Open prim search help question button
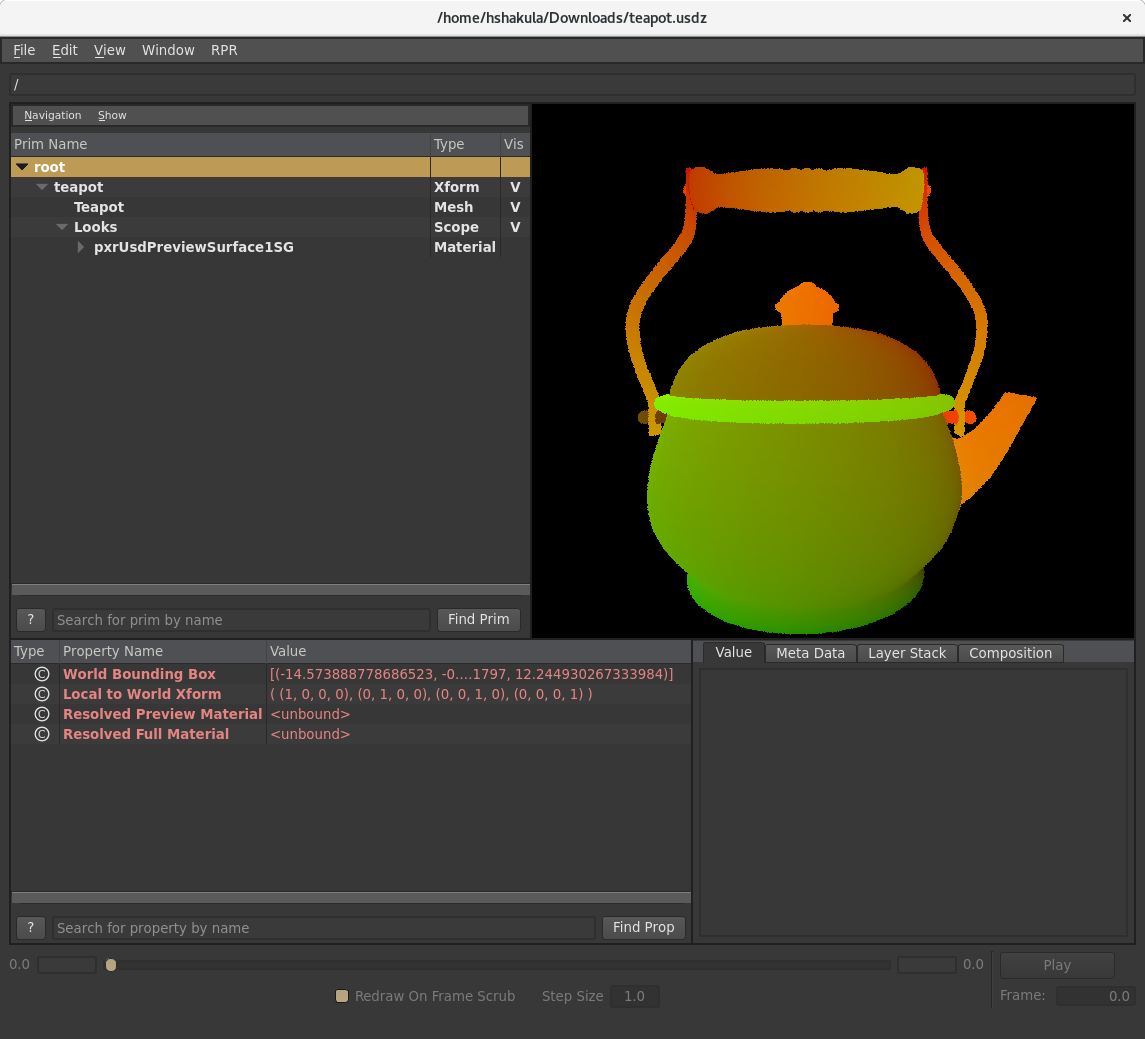Viewport: 1145px width, 1039px height. pos(31,620)
